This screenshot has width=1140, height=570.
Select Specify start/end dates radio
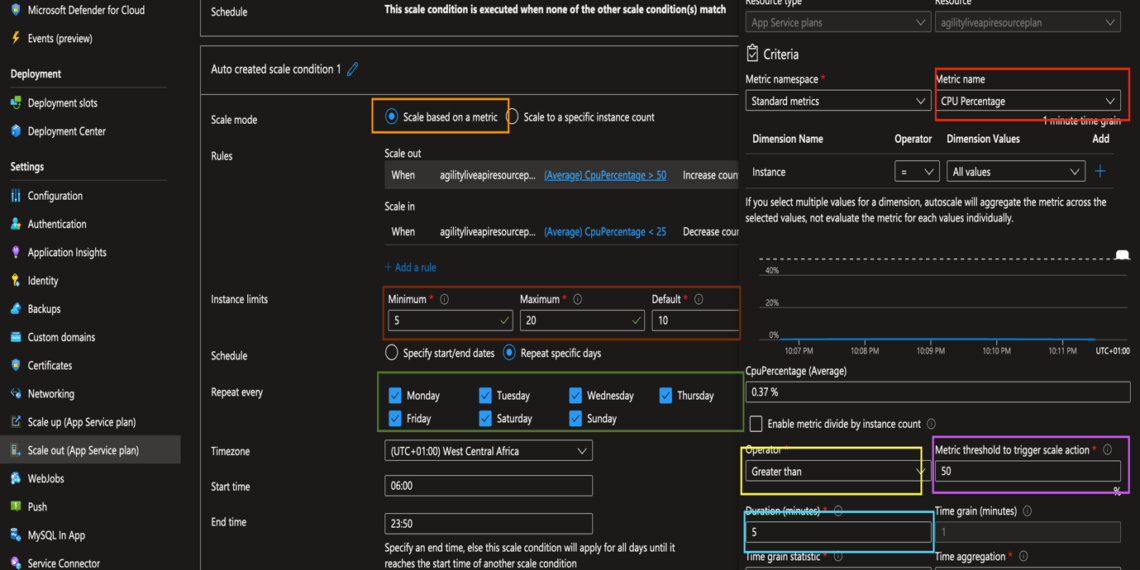tap(392, 353)
